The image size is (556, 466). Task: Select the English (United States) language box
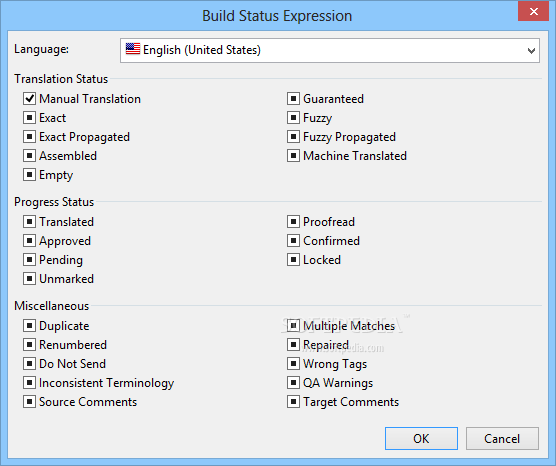click(330, 50)
